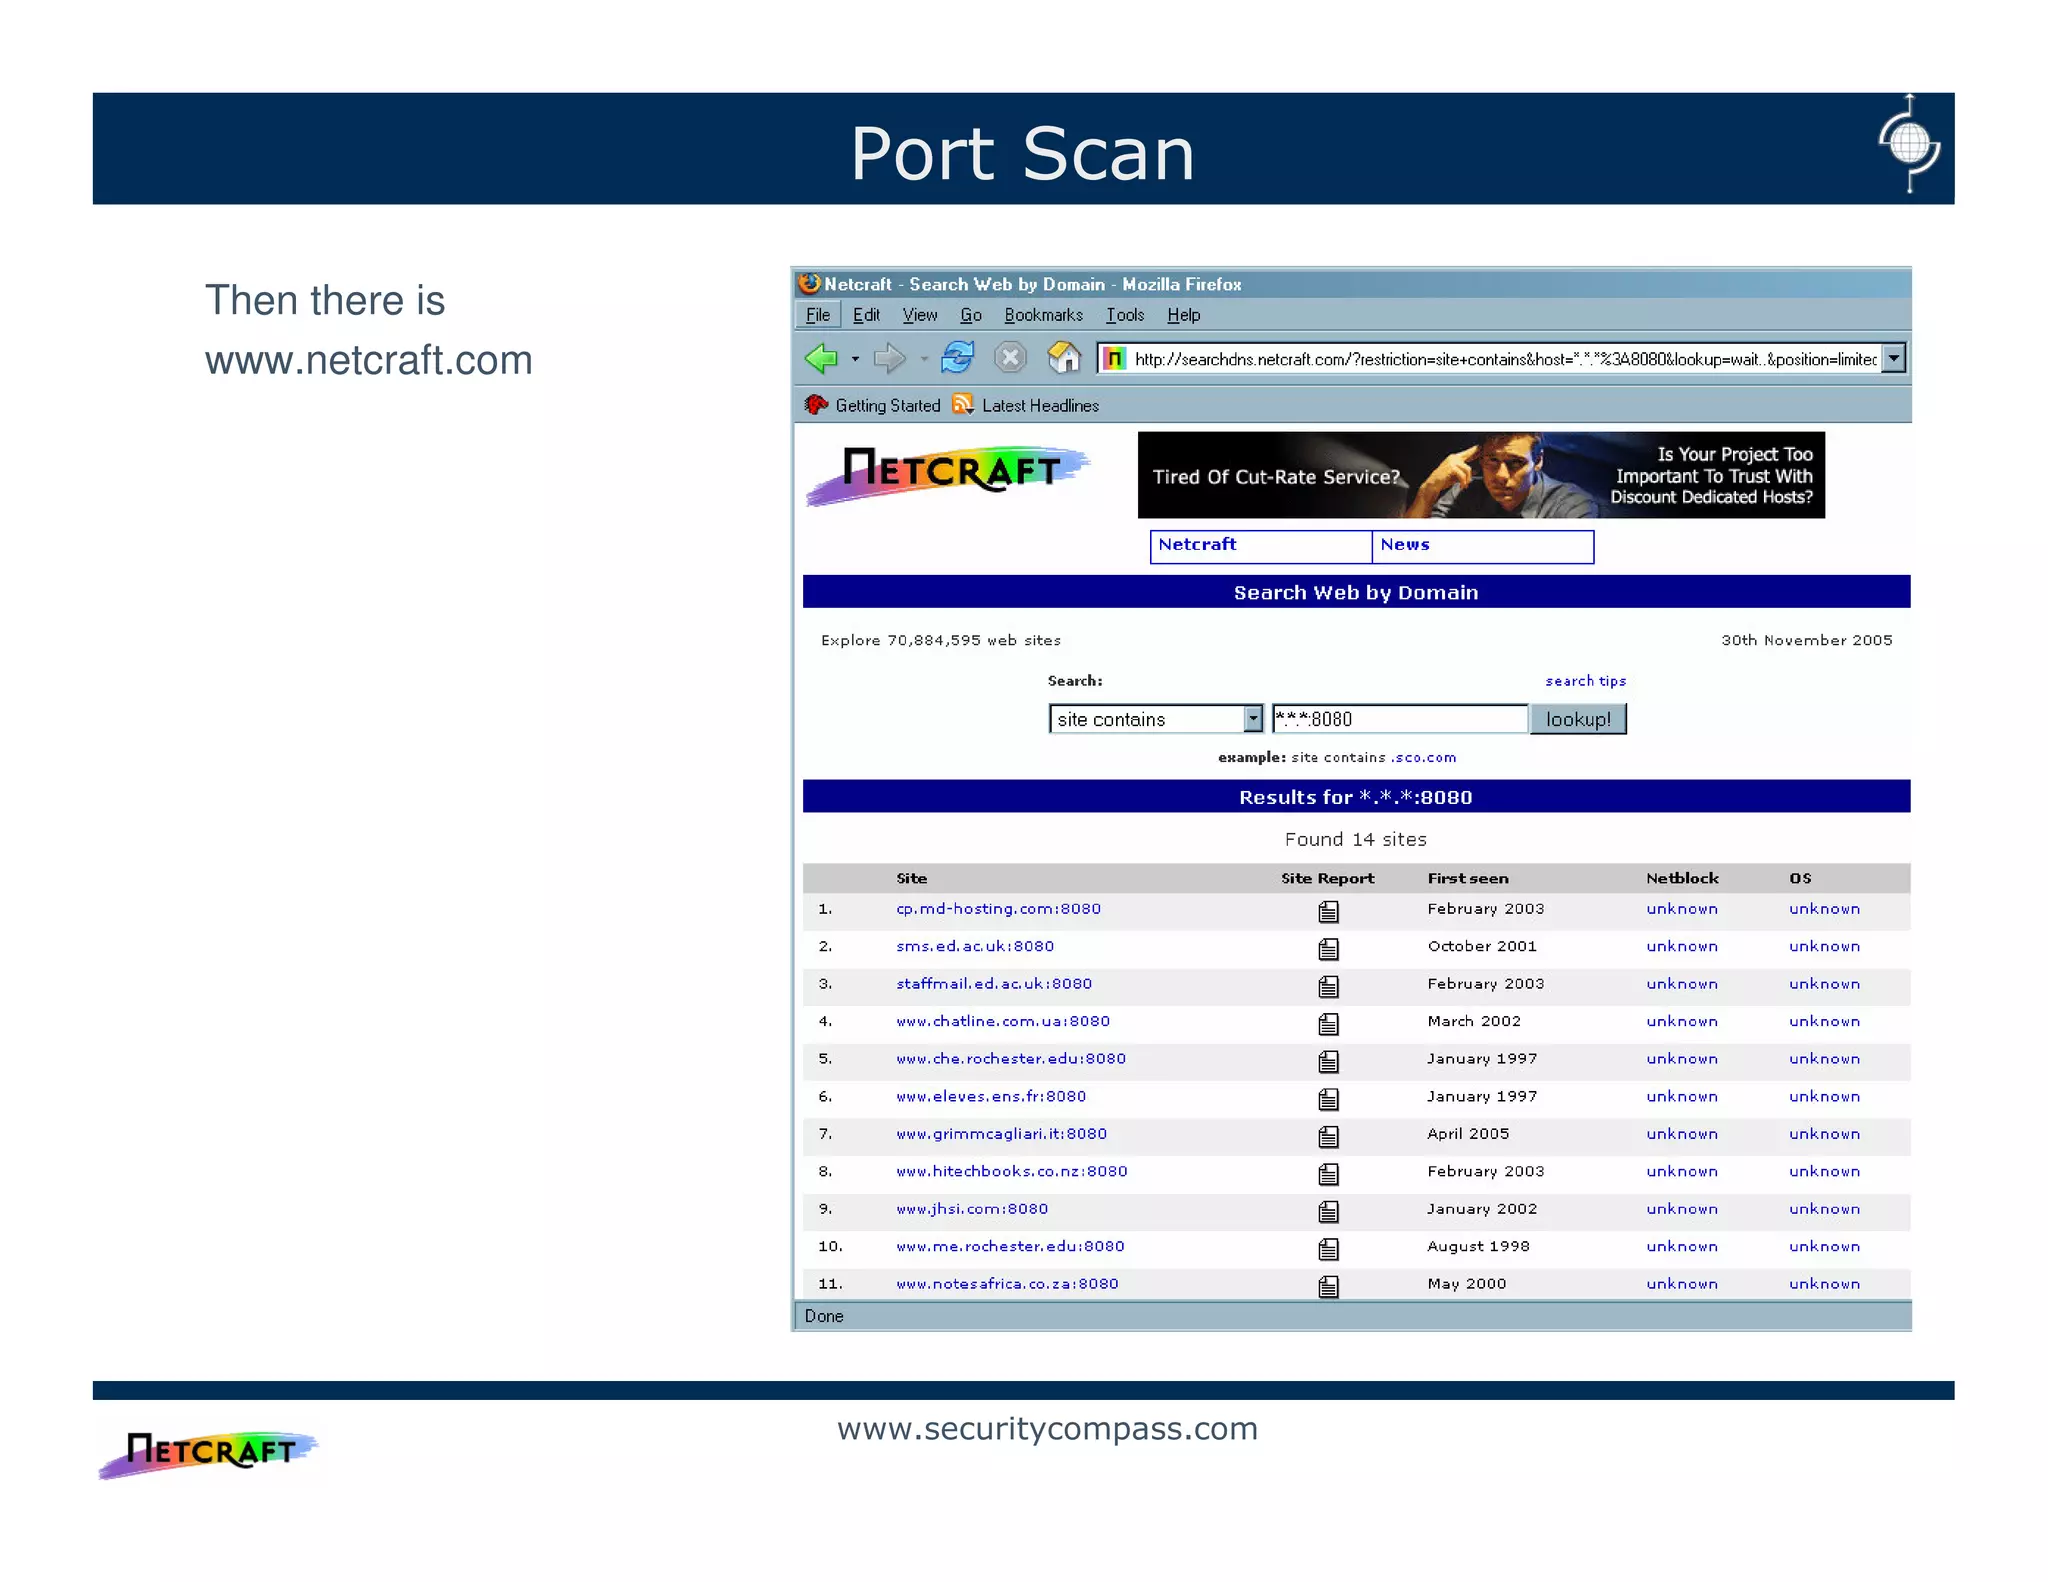2048x1582 pixels.
Task: Click the News navigation tab
Action: pos(1483,547)
